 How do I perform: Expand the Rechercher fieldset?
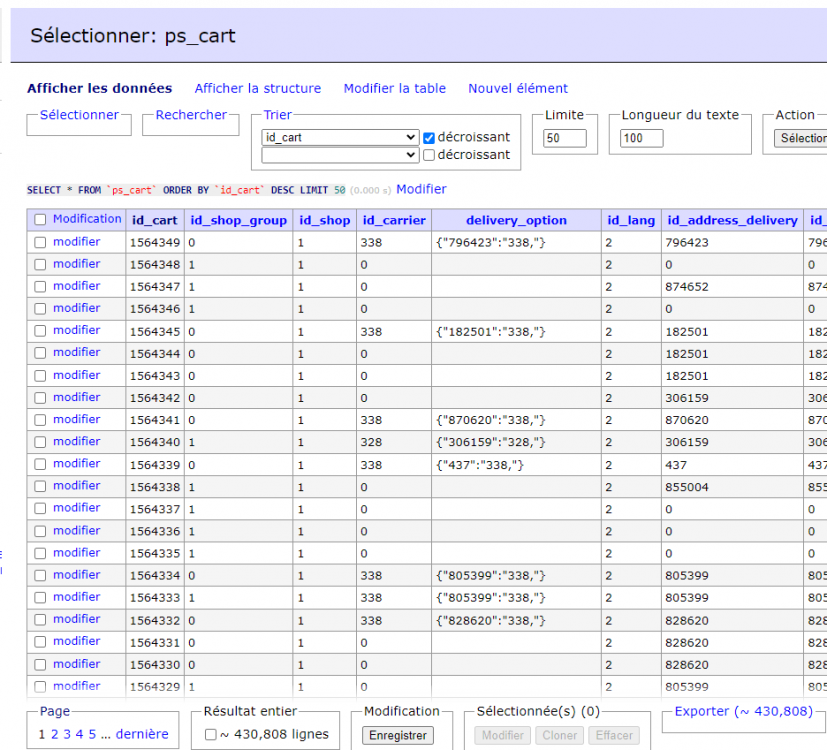191,115
